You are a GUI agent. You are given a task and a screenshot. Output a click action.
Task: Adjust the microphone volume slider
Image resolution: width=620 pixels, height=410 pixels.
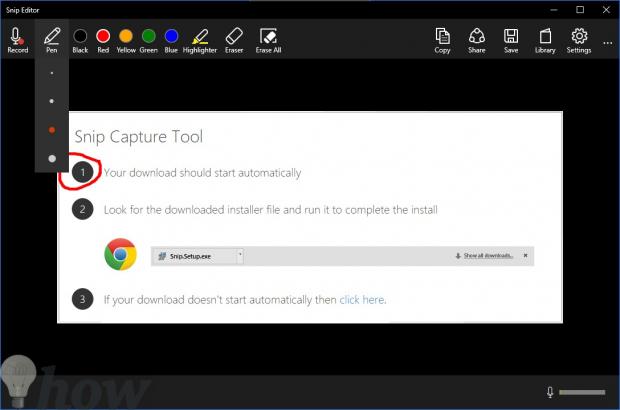[582, 392]
